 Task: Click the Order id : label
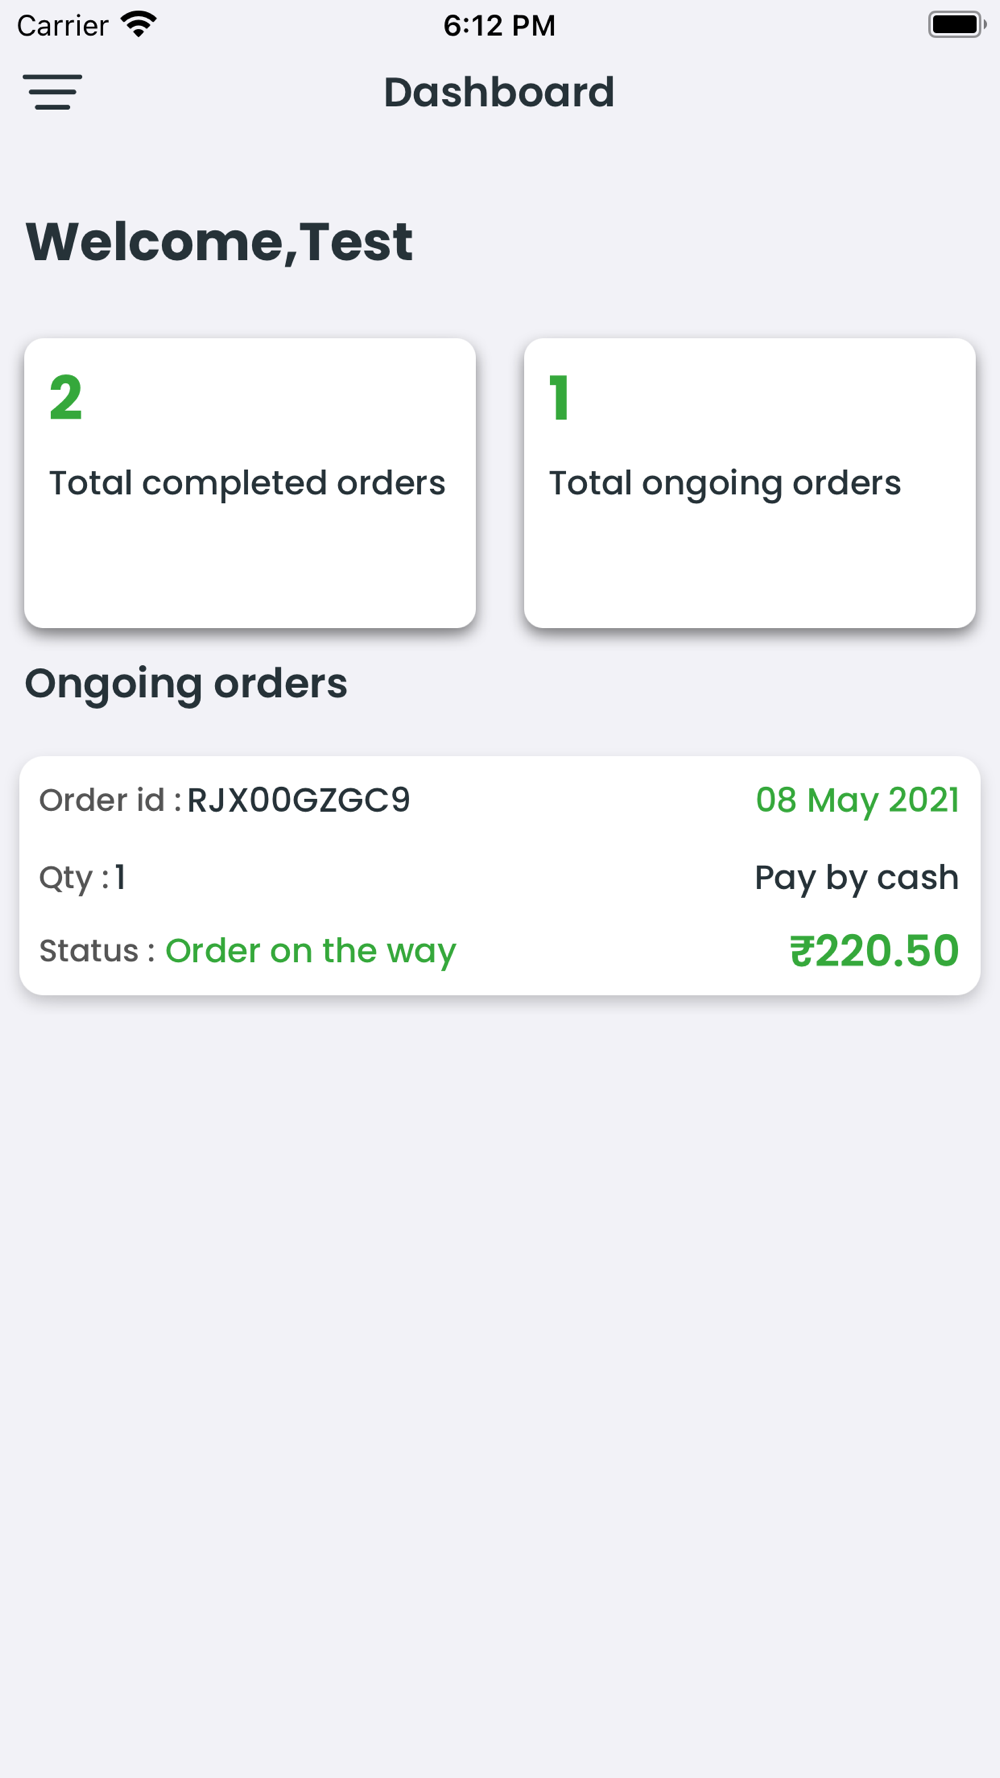click(x=110, y=800)
